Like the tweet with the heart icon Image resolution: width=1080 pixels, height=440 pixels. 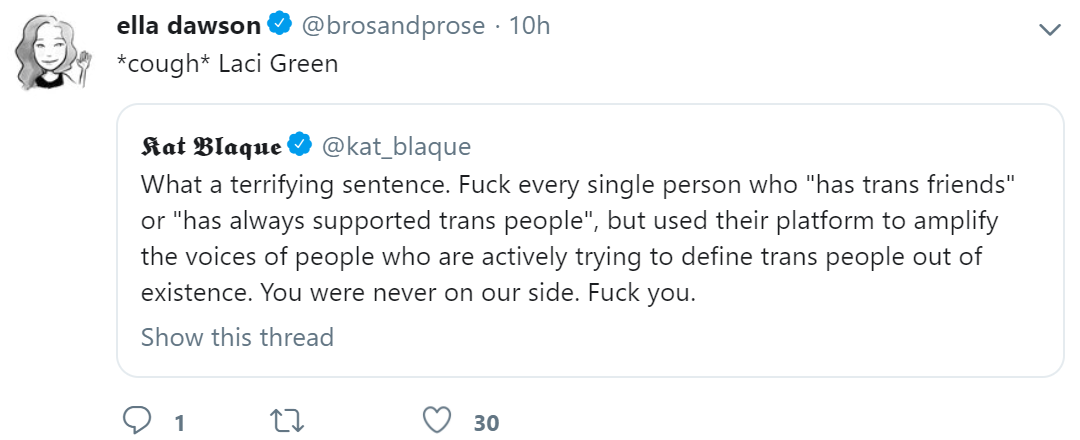pos(437,421)
